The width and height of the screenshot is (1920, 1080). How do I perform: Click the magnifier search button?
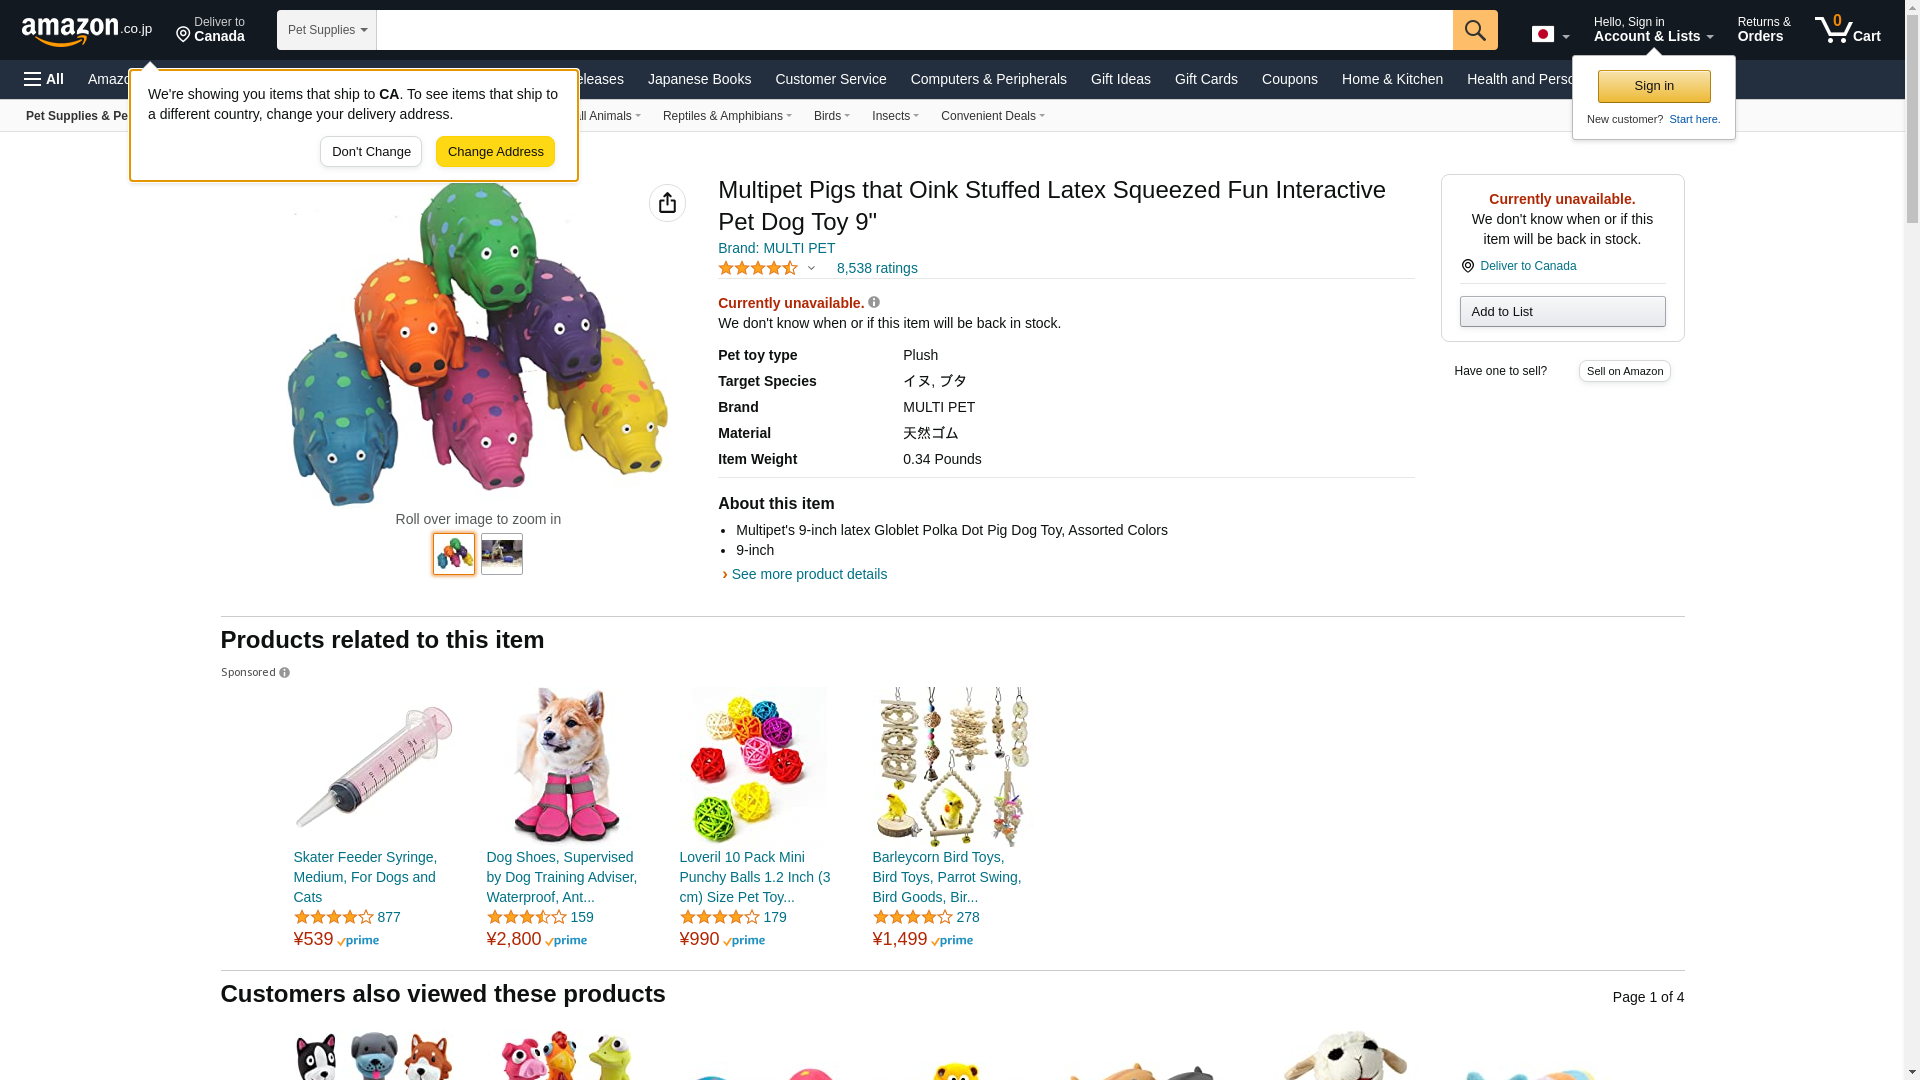point(1474,30)
